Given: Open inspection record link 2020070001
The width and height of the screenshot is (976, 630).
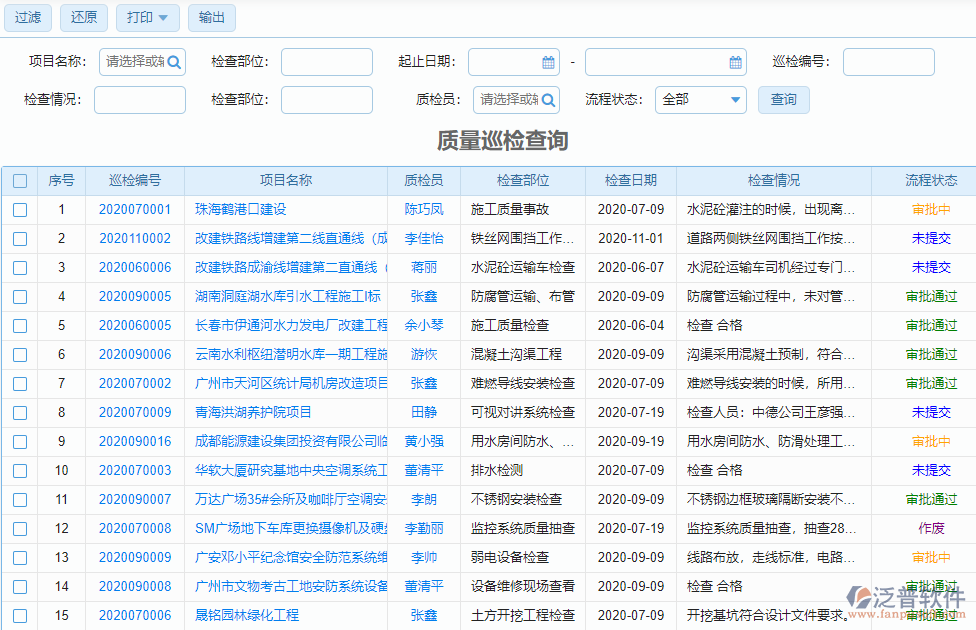Looking at the screenshot, I should coord(137,209).
